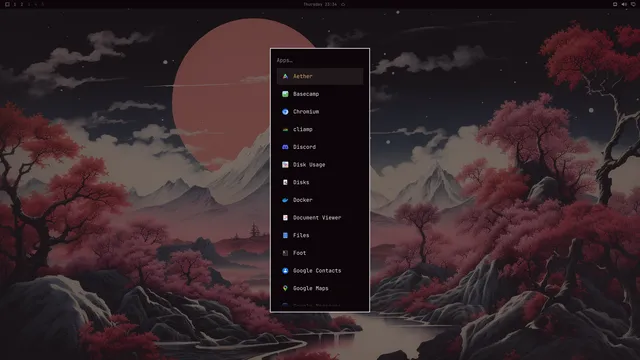
Task: Open the volume control in the top bar
Action: tap(624, 4)
